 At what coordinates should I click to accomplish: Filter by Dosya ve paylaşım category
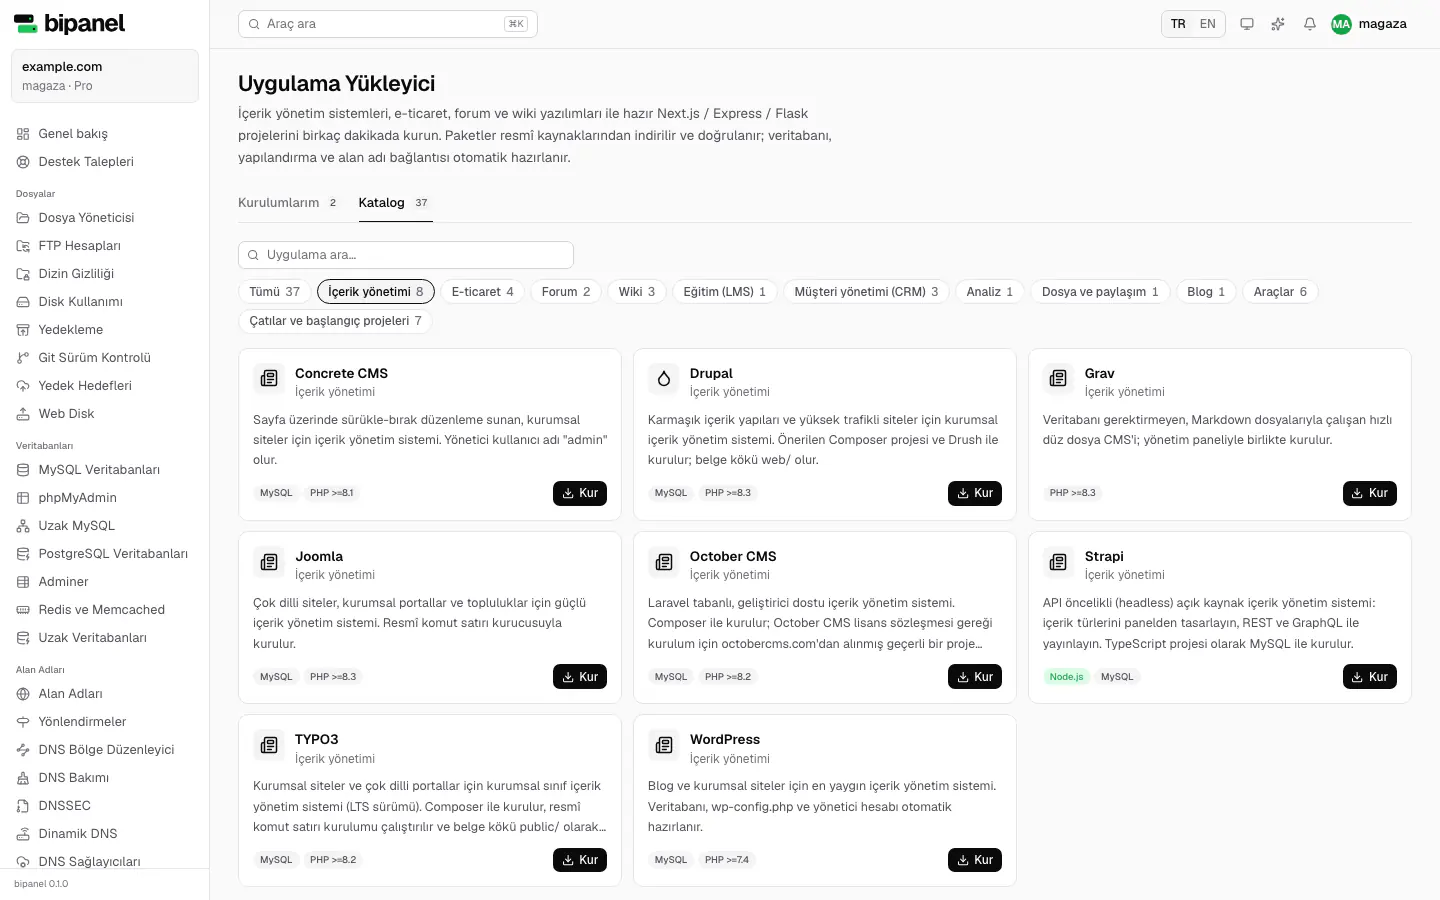[x=1100, y=292]
